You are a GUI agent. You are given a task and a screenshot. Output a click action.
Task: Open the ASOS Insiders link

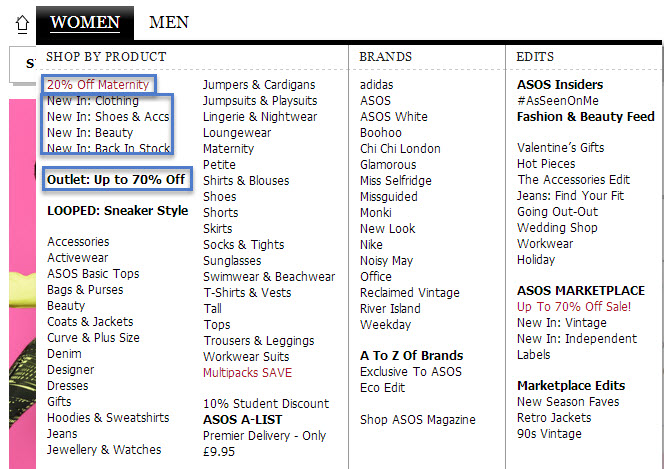pos(560,85)
